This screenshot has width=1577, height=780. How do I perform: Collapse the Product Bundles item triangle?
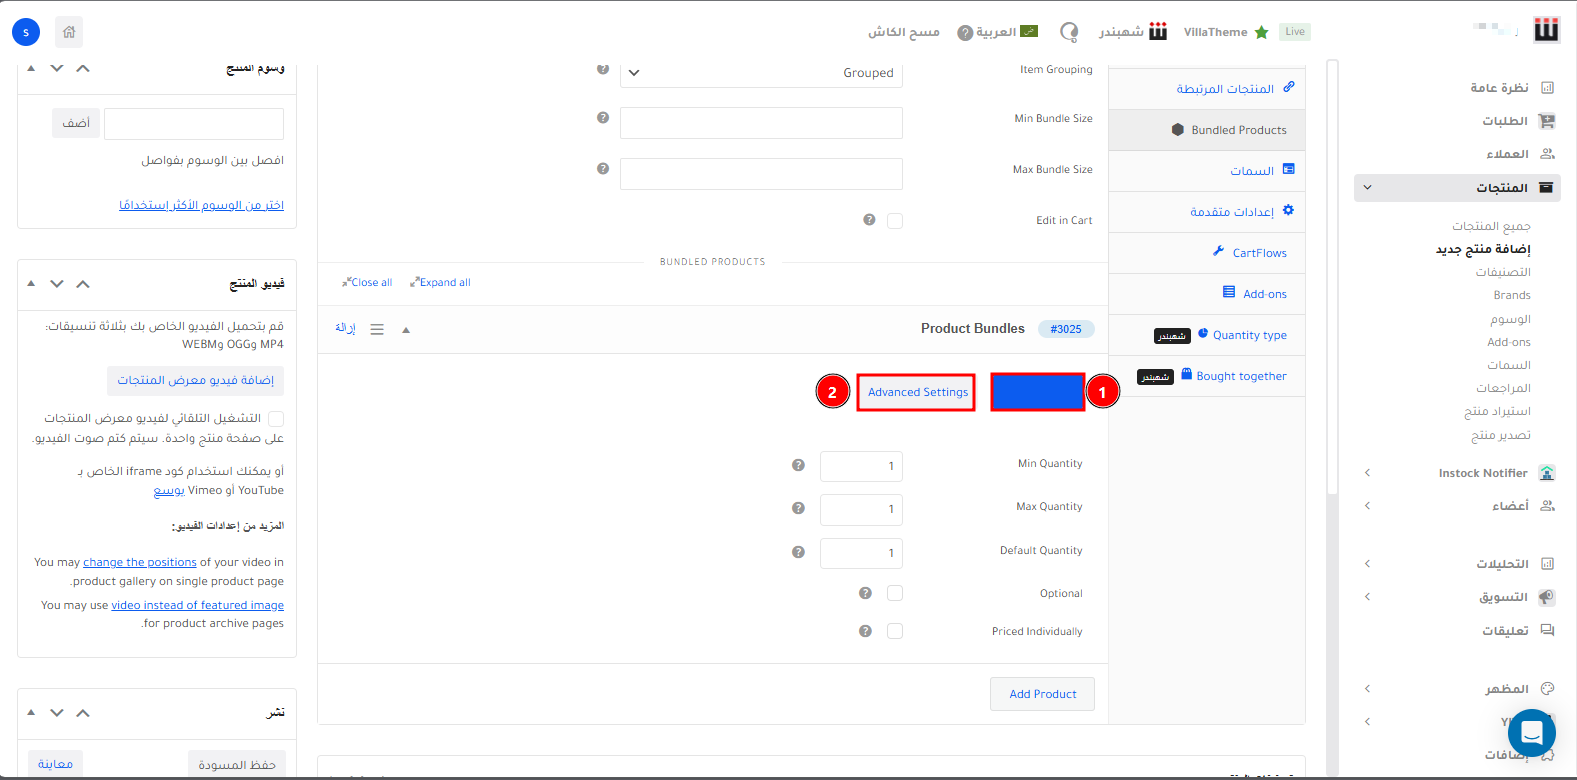point(406,329)
